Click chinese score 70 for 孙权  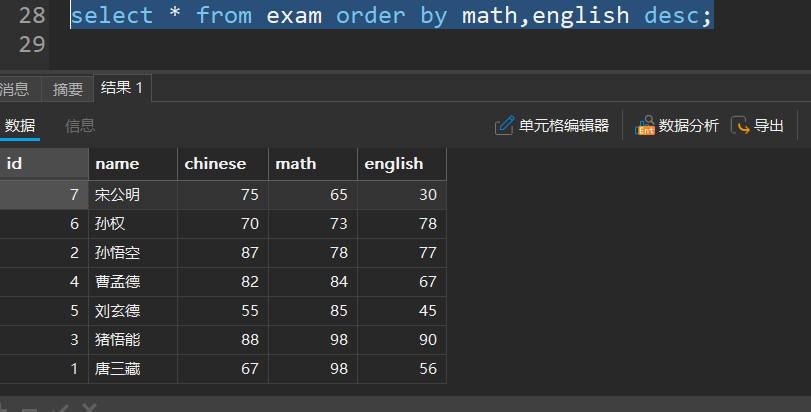[223, 224]
